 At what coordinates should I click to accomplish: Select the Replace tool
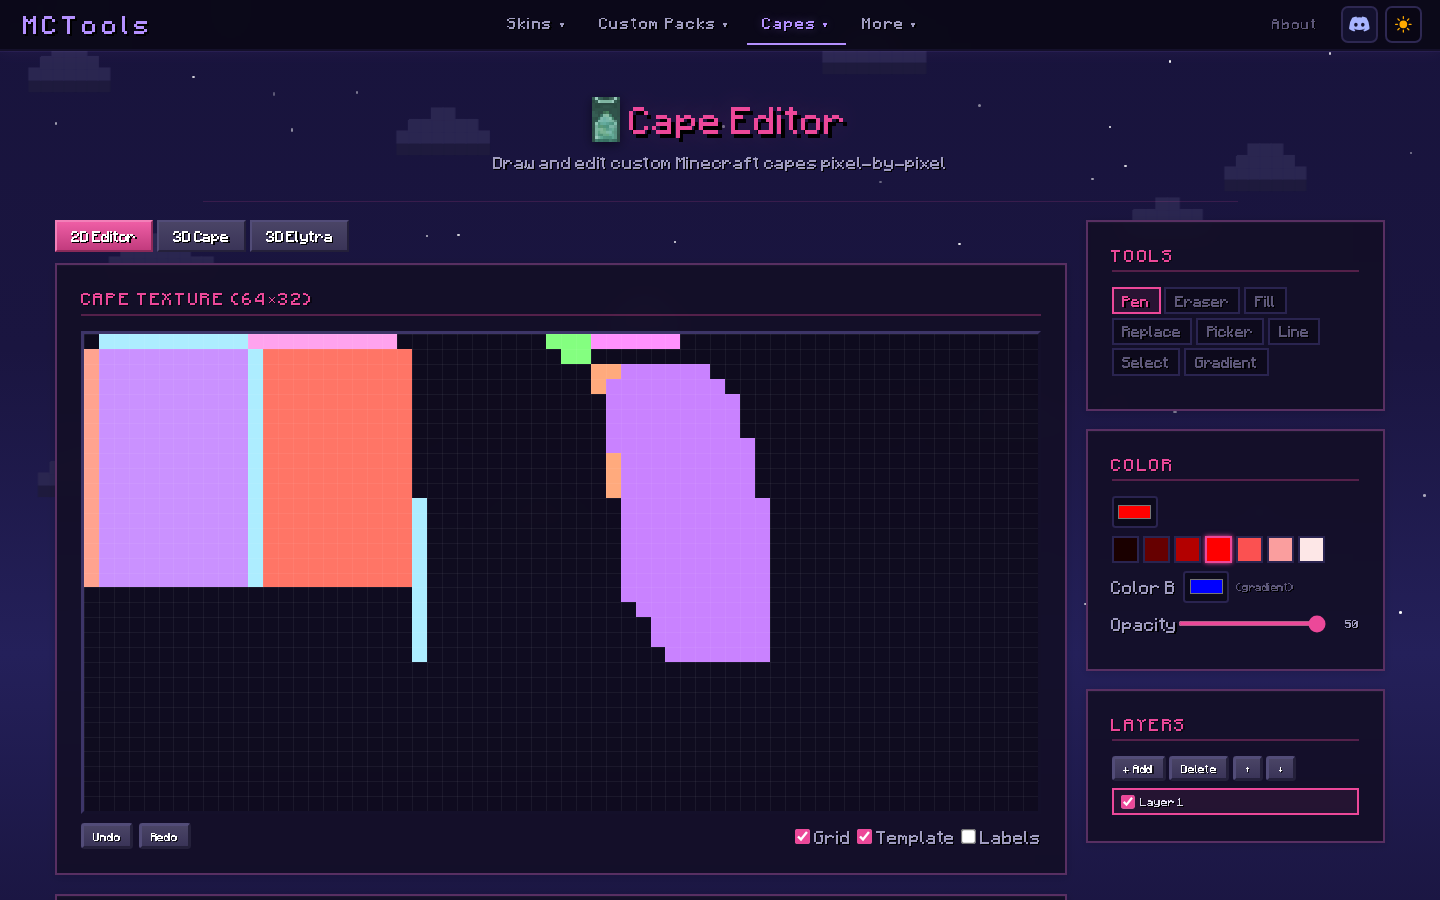[1151, 332]
